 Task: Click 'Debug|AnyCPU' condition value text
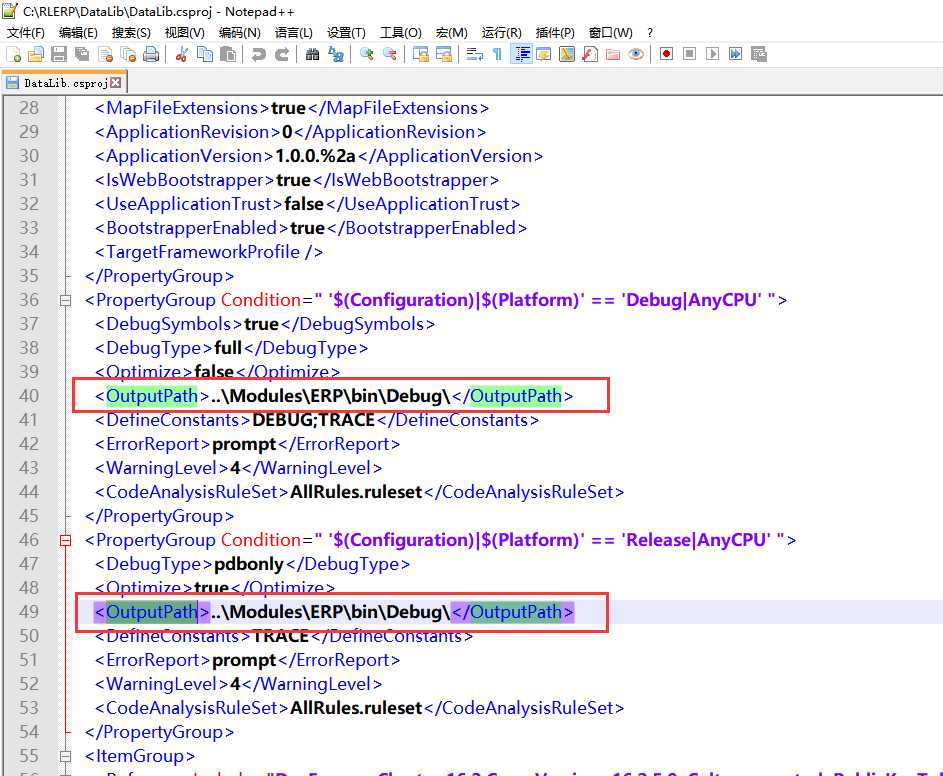coord(692,300)
